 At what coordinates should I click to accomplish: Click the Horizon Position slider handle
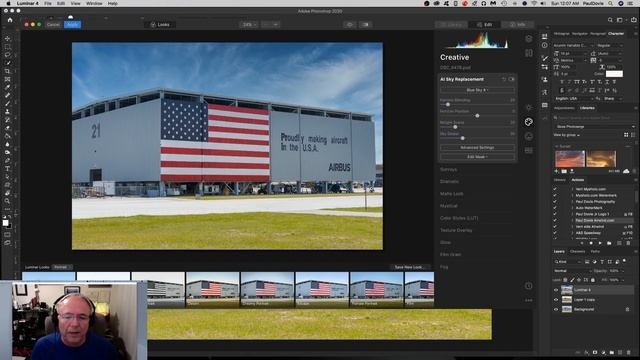(477, 116)
